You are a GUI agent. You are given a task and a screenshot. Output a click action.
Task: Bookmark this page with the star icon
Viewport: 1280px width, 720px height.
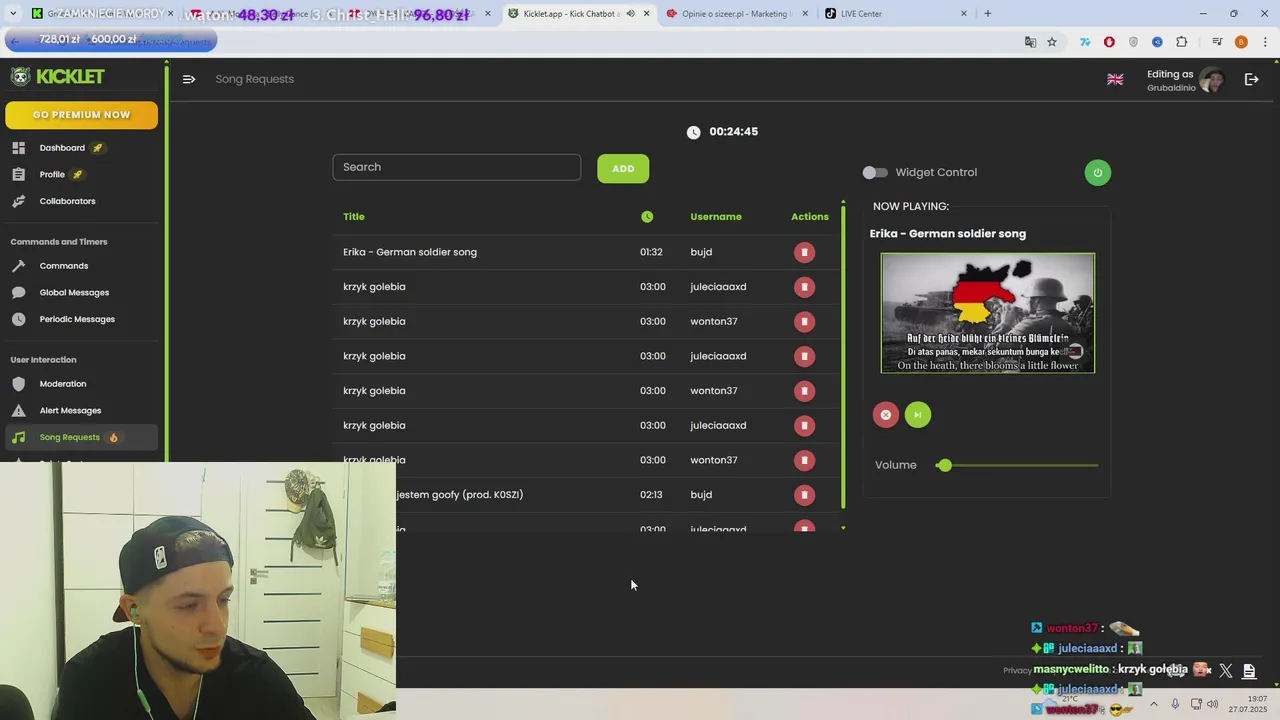1052,42
